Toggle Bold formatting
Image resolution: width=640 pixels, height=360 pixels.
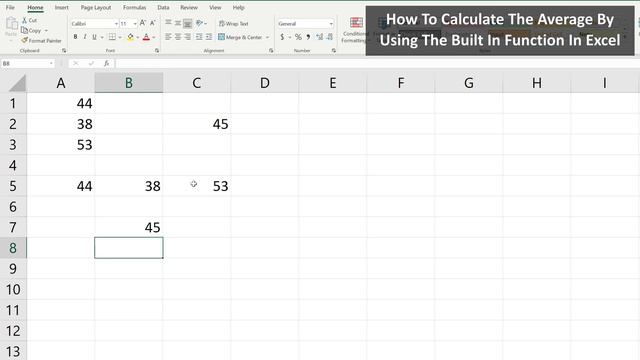pos(76,37)
